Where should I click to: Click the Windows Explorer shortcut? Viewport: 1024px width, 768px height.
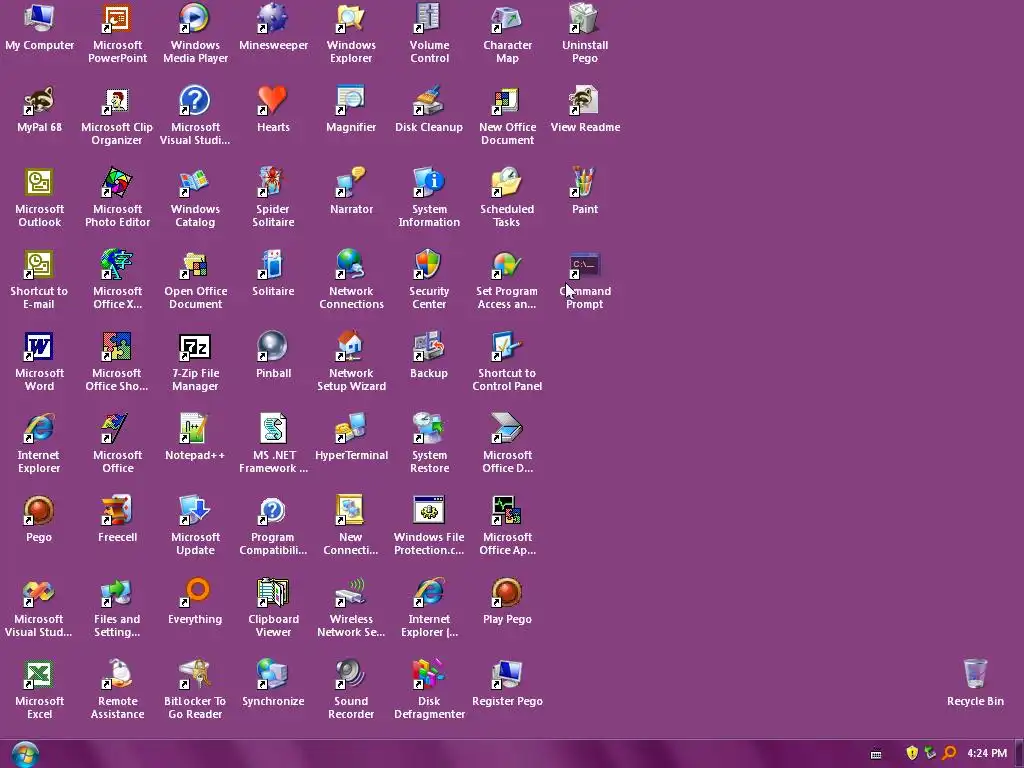351,19
